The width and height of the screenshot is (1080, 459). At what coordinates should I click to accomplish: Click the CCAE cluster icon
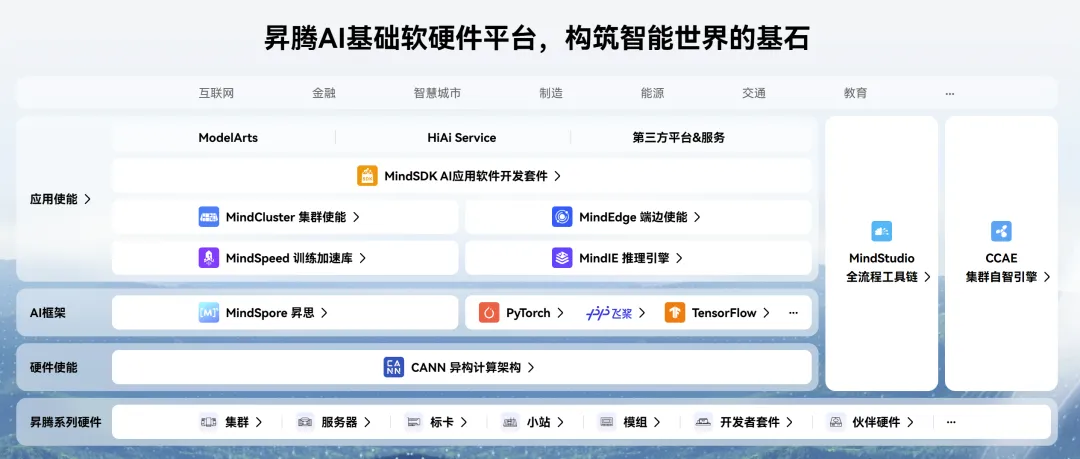1001,231
